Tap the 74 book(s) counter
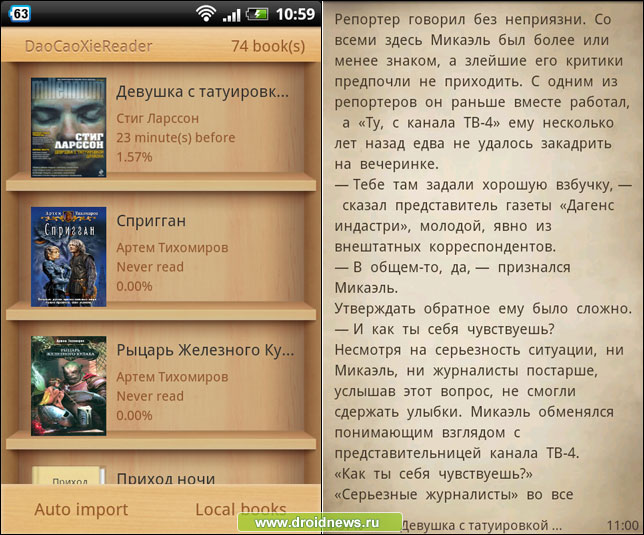This screenshot has width=644, height=535. [x=268, y=46]
